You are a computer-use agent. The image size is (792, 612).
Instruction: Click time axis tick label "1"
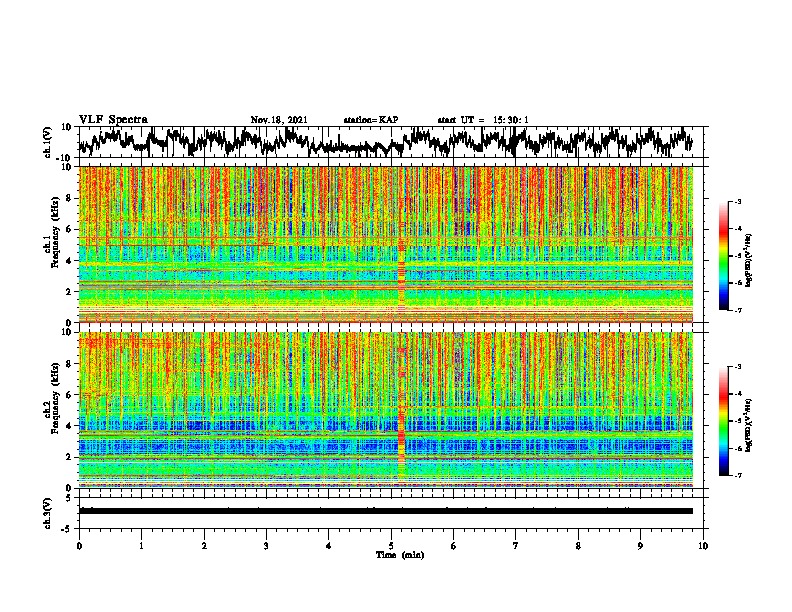point(141,546)
